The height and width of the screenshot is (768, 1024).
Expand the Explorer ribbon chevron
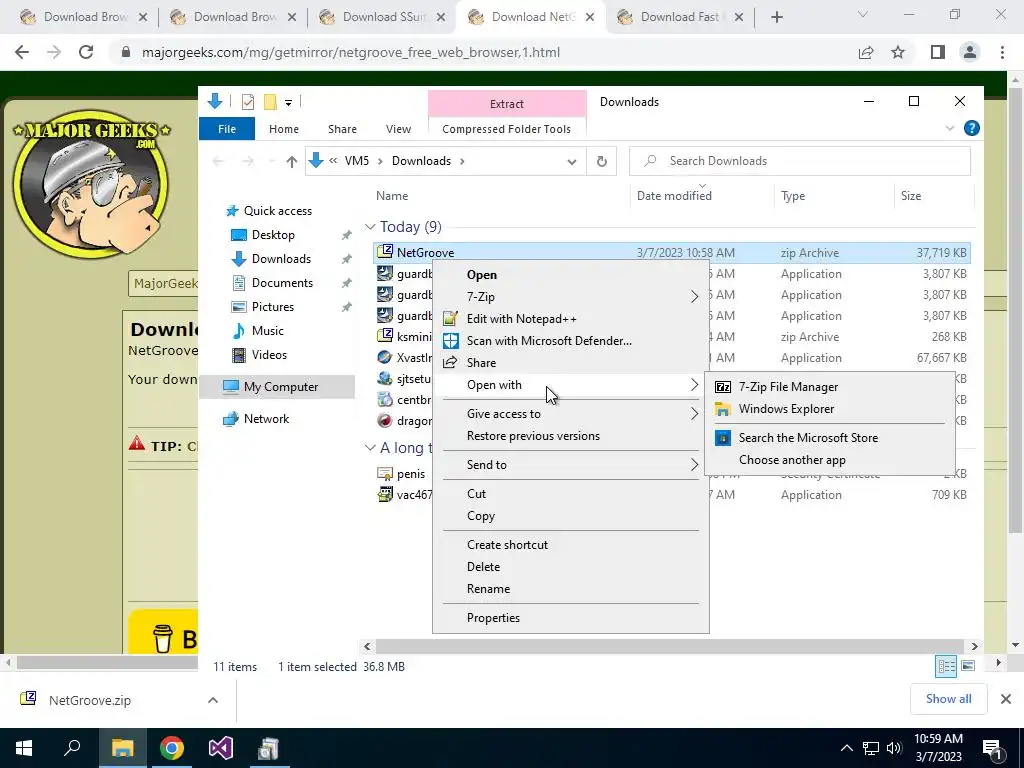pos(950,129)
